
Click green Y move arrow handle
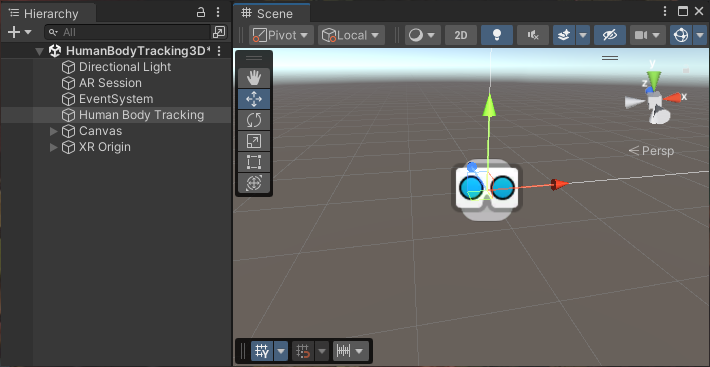pos(489,105)
